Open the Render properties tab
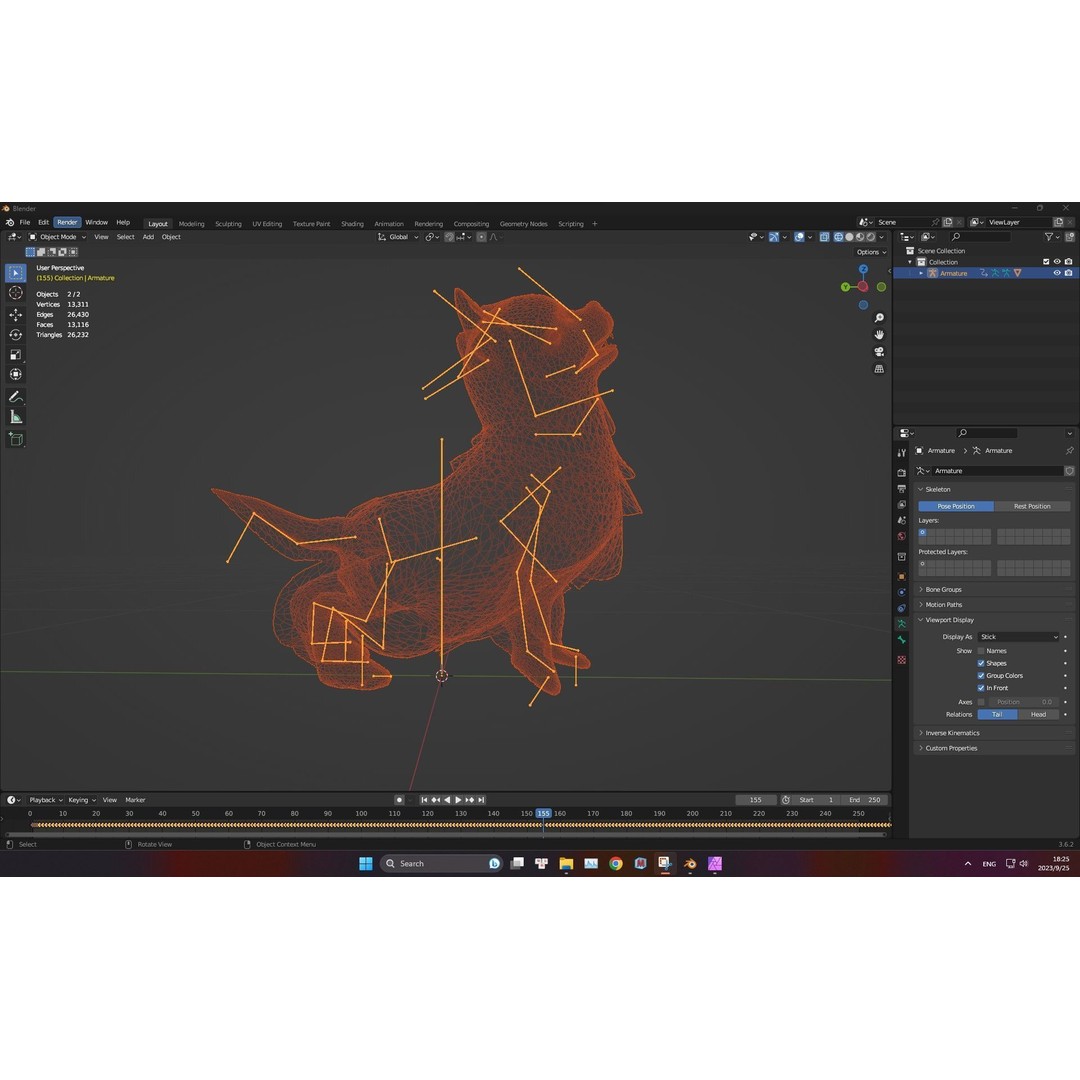This screenshot has width=1080, height=1080. 902,472
